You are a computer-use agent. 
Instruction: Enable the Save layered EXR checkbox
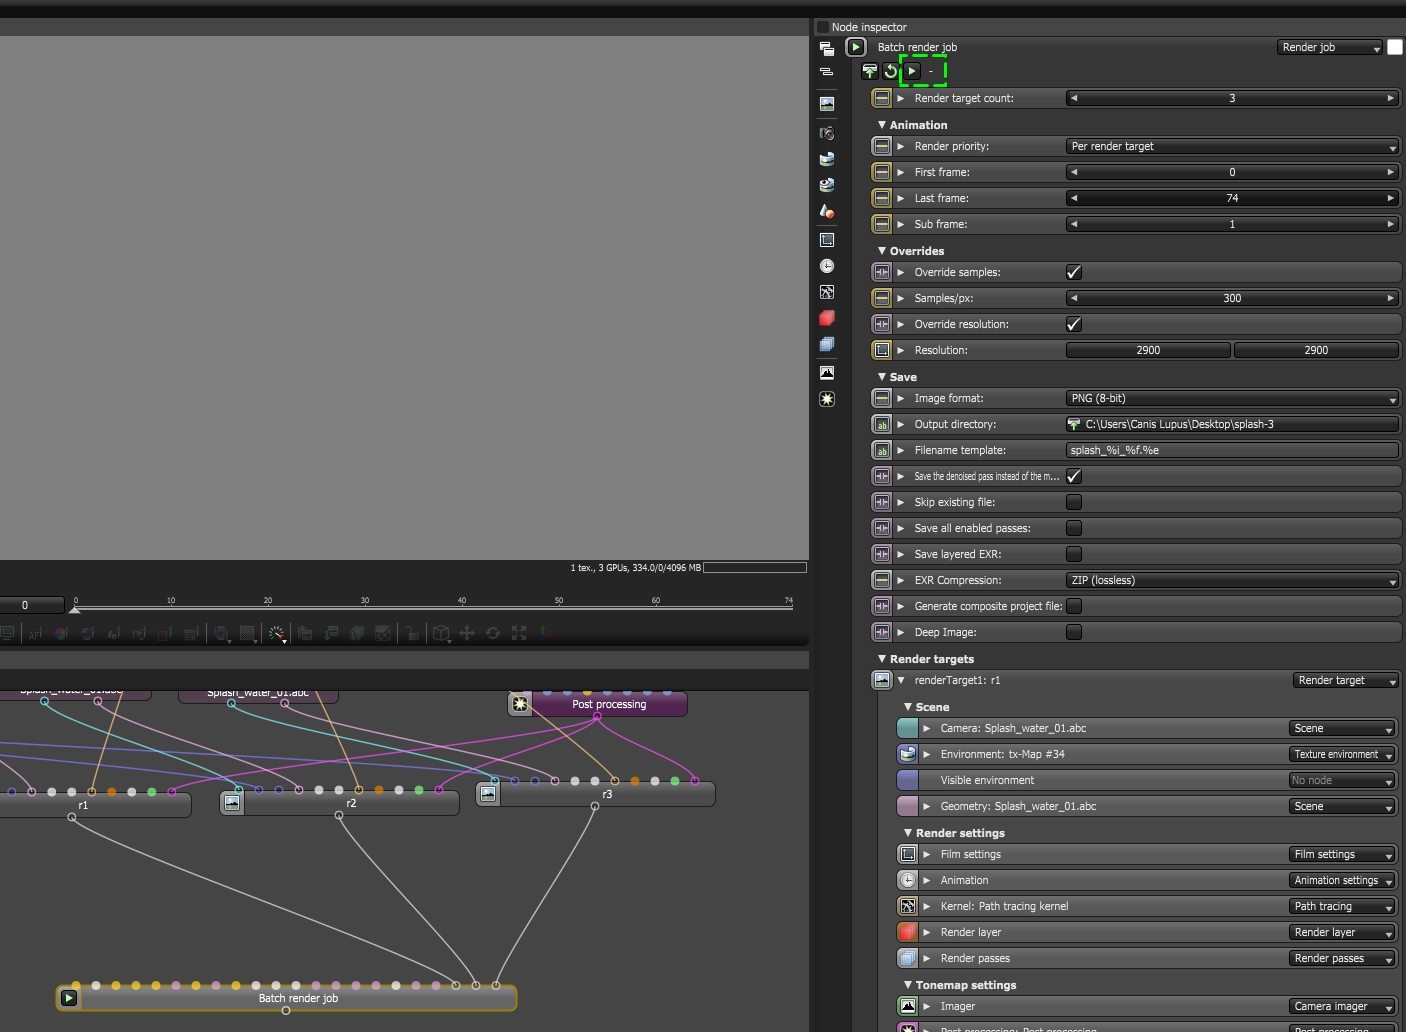pos(1074,554)
